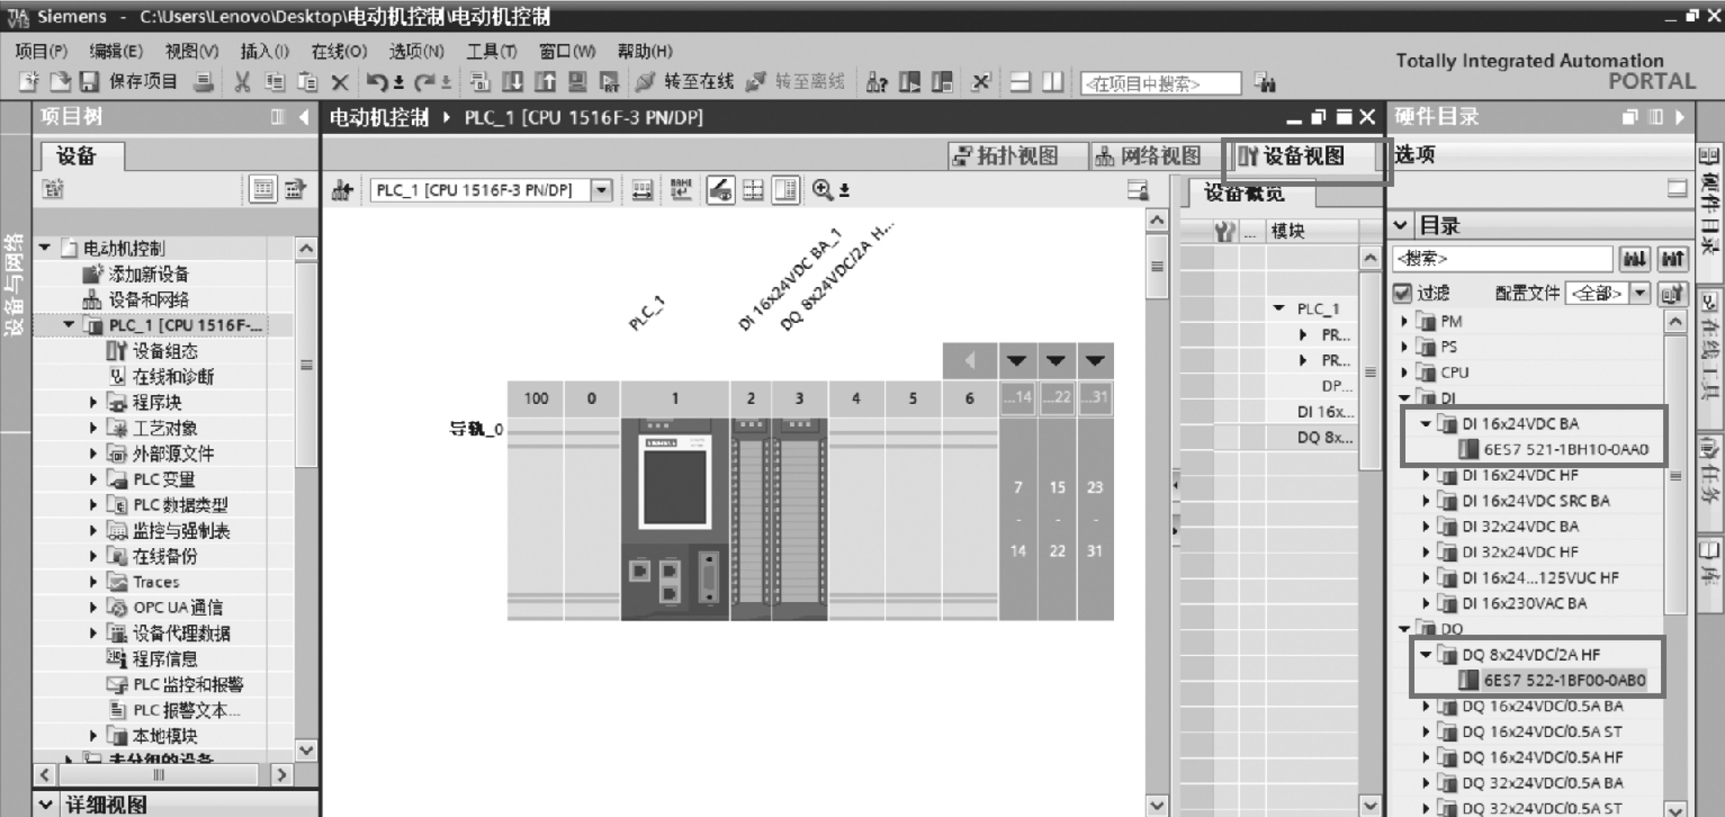Click the new project icon
This screenshot has height=817, width=1725.
point(28,82)
